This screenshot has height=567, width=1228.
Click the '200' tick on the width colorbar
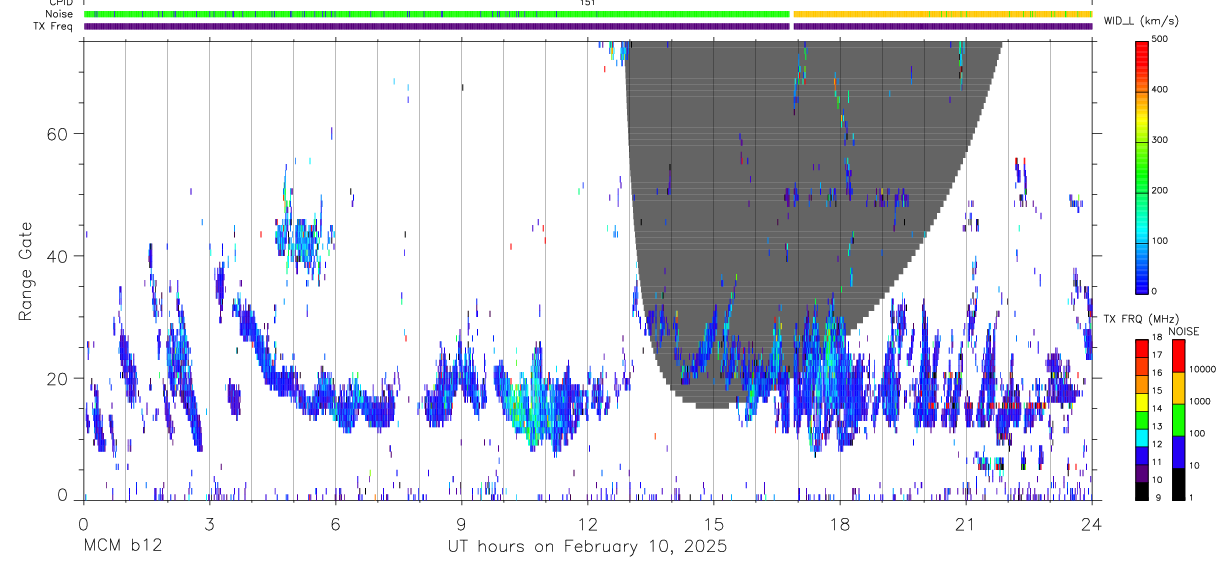[x=1162, y=190]
